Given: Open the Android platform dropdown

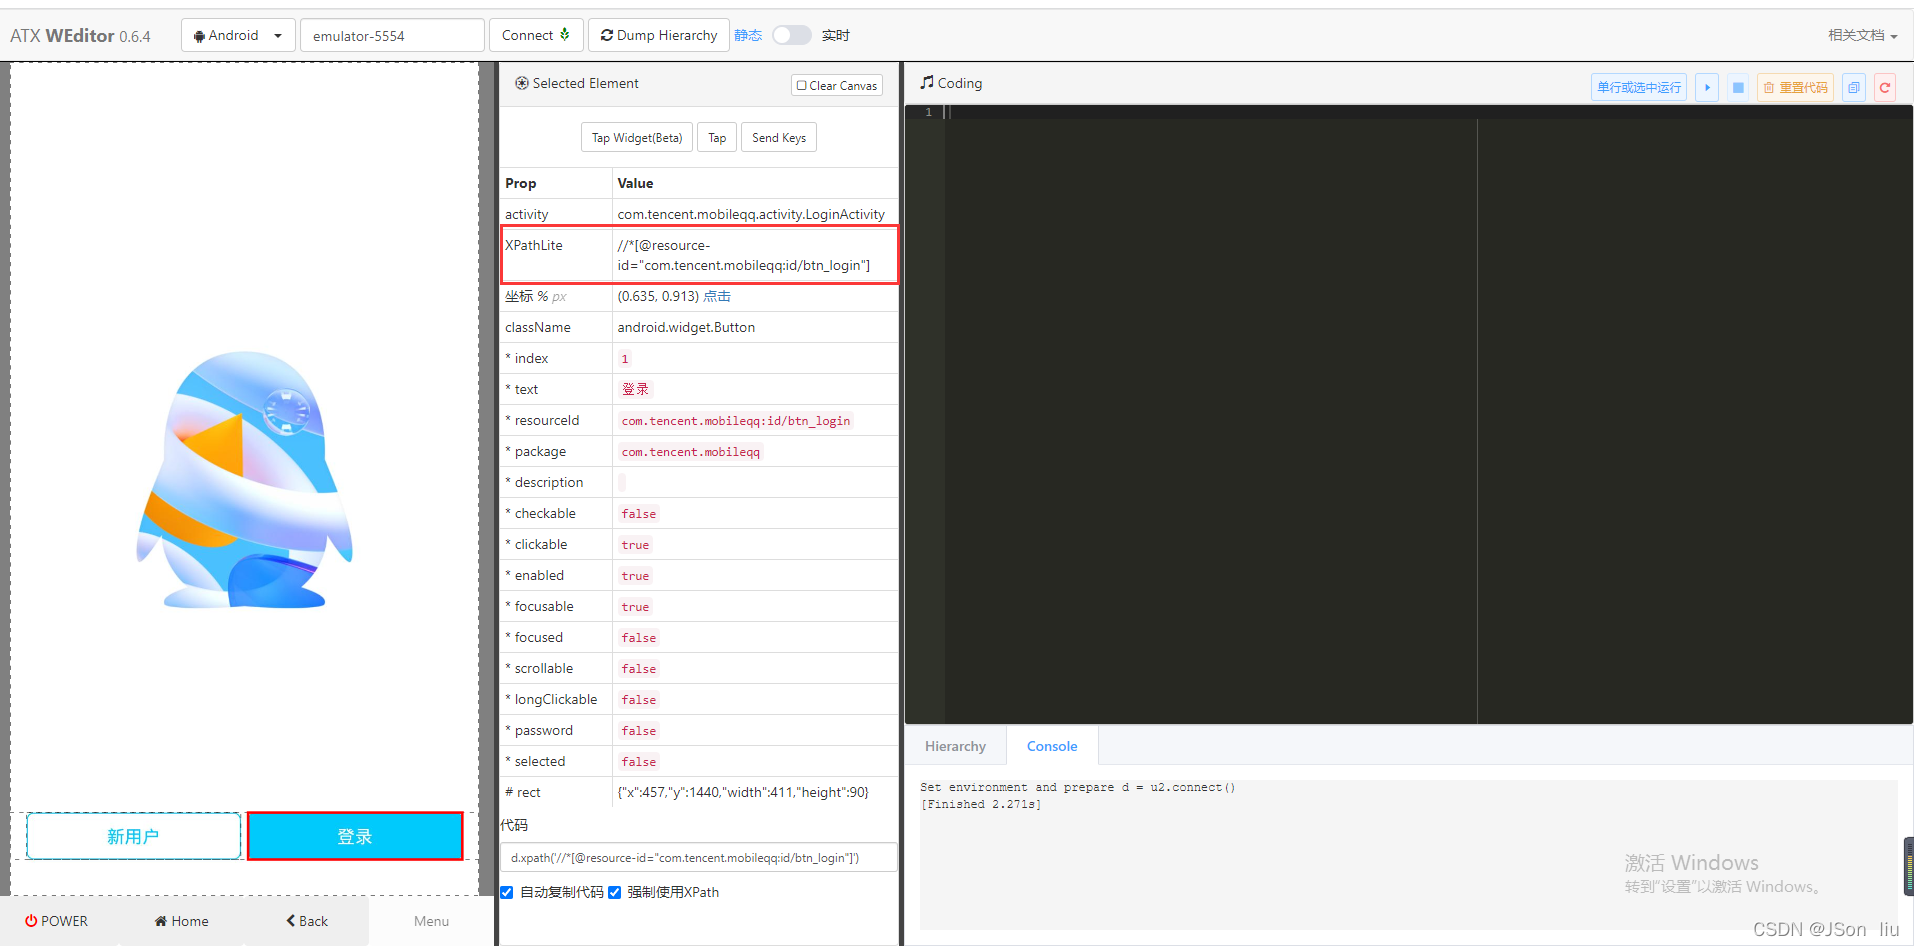Looking at the screenshot, I should click(238, 35).
